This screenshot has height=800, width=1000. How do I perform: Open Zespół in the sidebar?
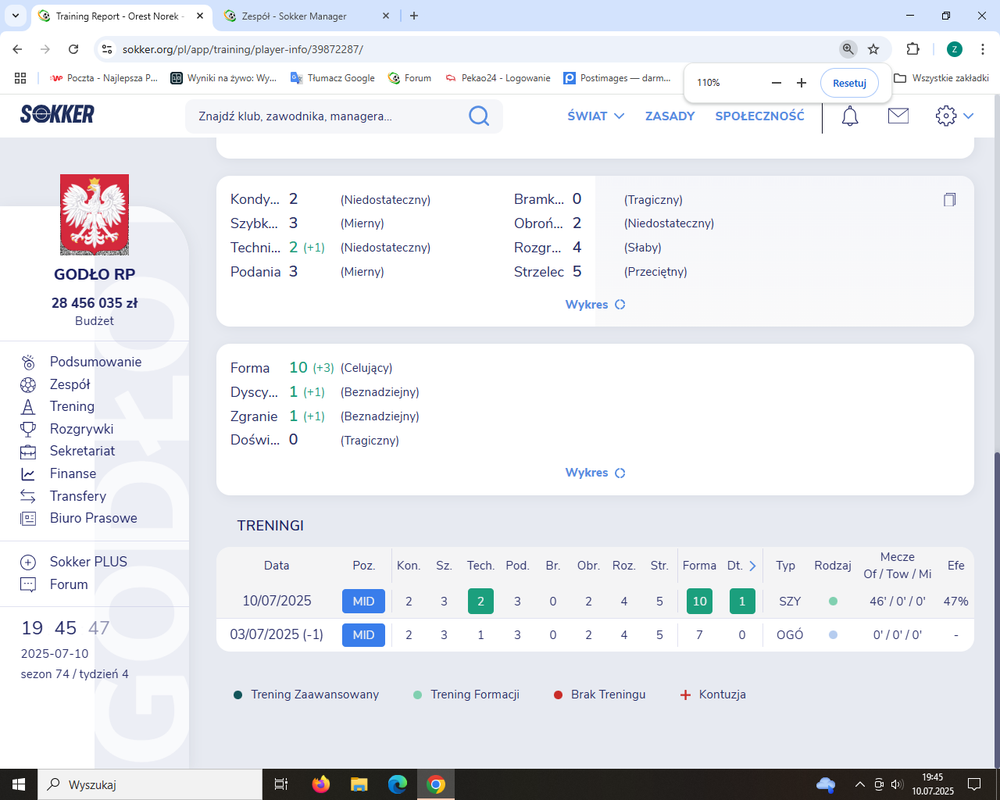click(x=70, y=384)
